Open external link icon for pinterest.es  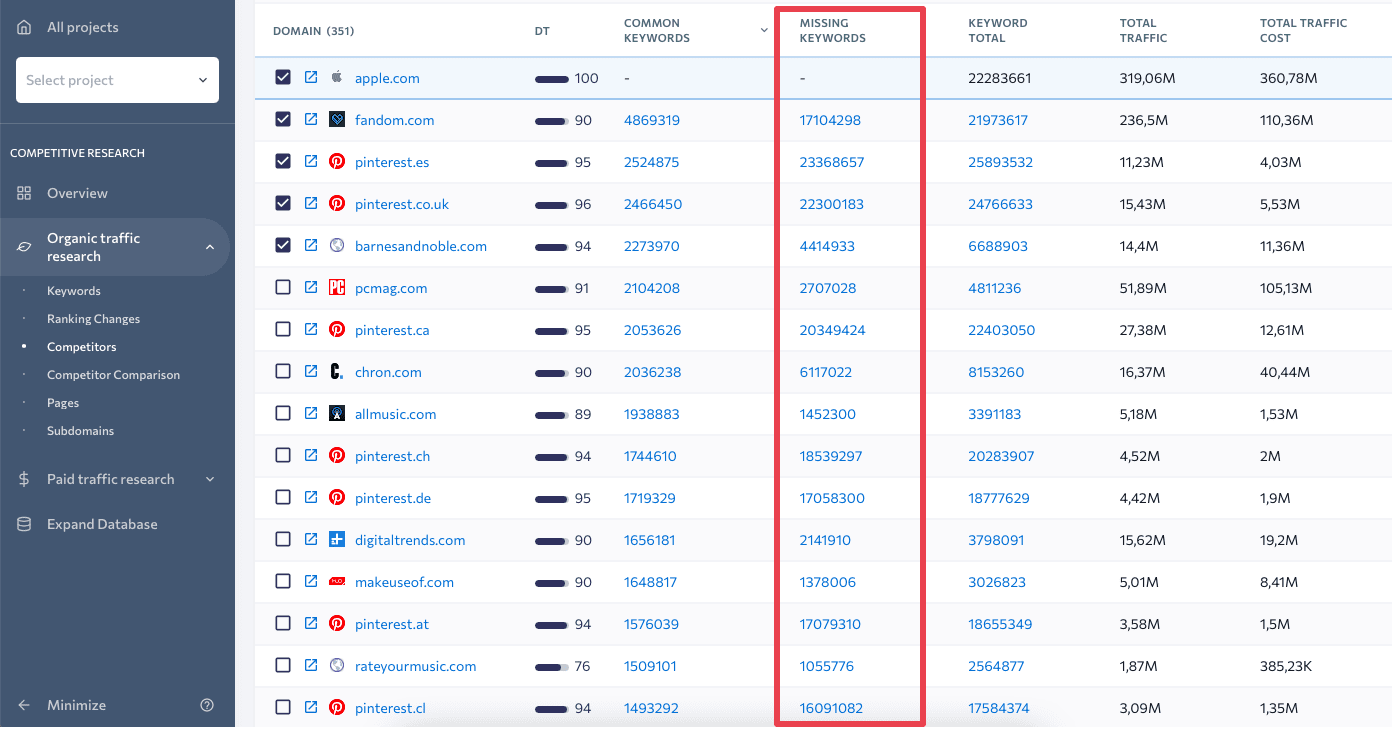pyautogui.click(x=311, y=162)
